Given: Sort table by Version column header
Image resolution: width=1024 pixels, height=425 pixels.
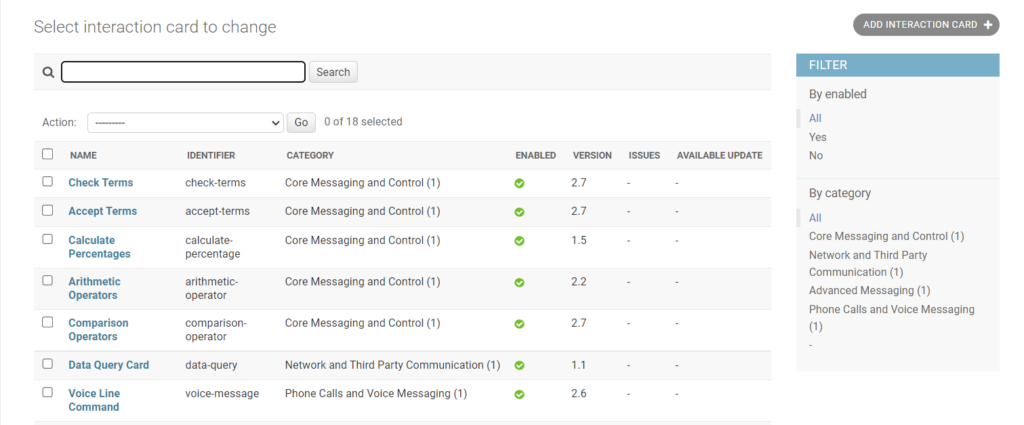Looking at the screenshot, I should [x=592, y=155].
